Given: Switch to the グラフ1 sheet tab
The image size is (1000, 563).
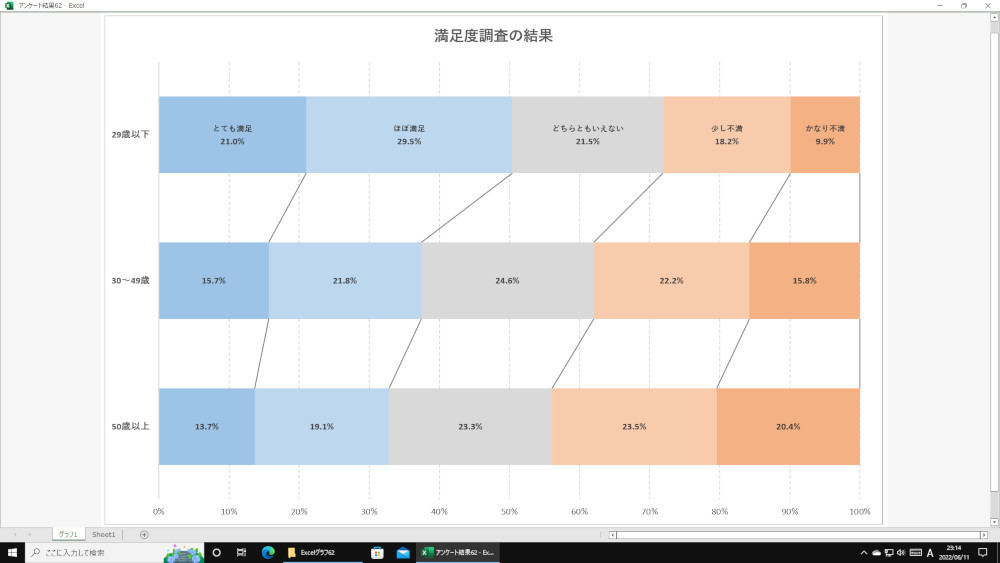Looking at the screenshot, I should pyautogui.click(x=68, y=534).
